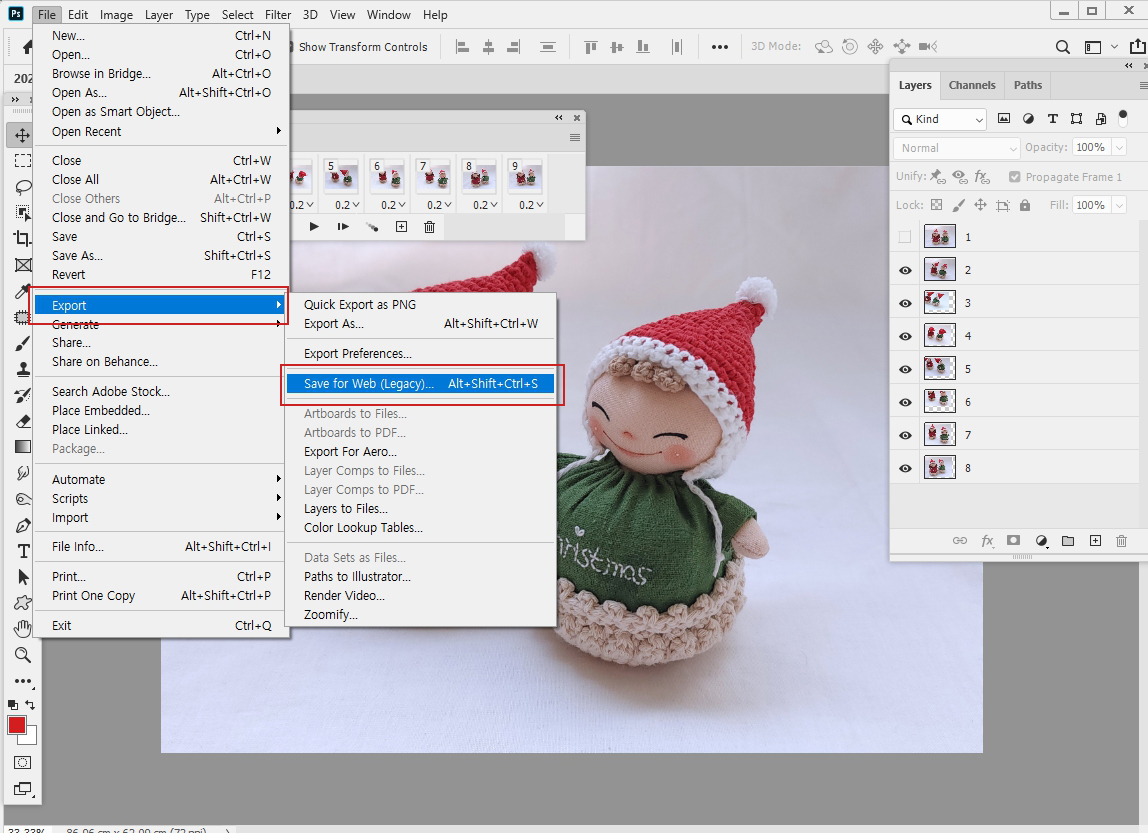Play the animation in Timeline panel
Image resolution: width=1148 pixels, height=833 pixels.
(x=314, y=227)
